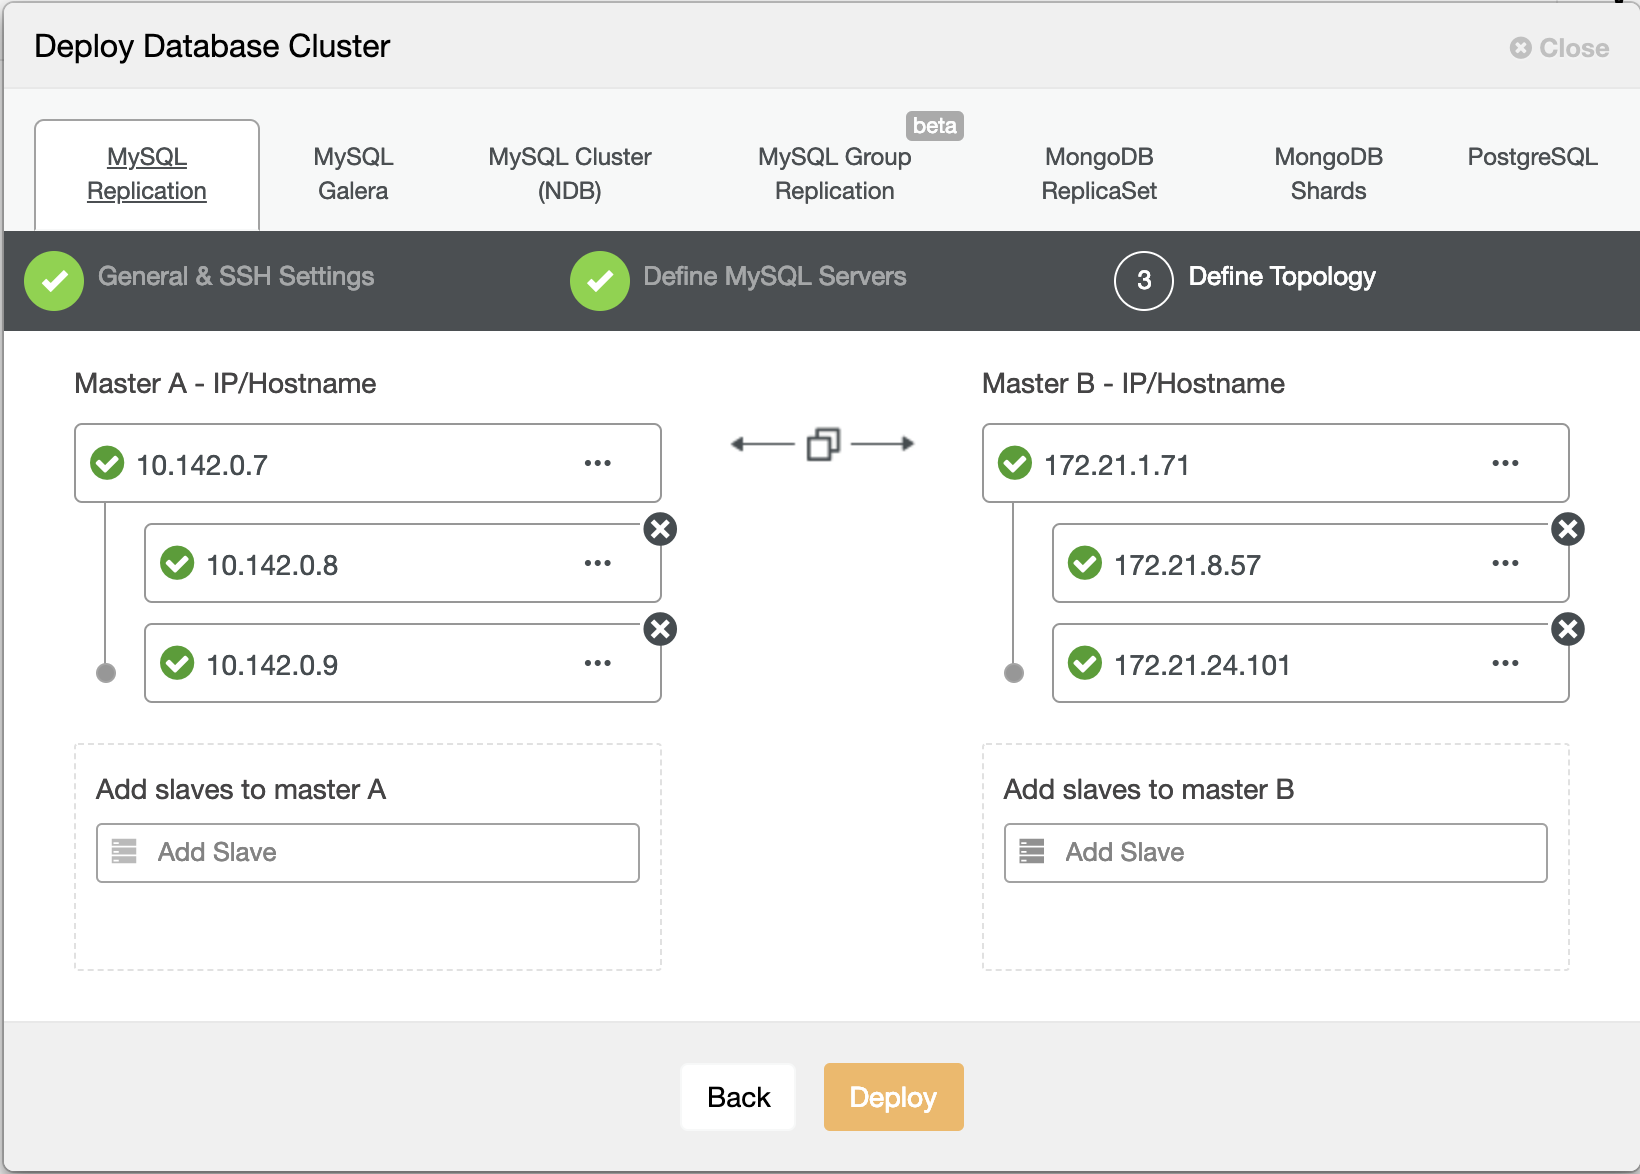Switch to MySQL Cluster (NDB) tab
This screenshot has width=1640, height=1174.
tap(570, 174)
